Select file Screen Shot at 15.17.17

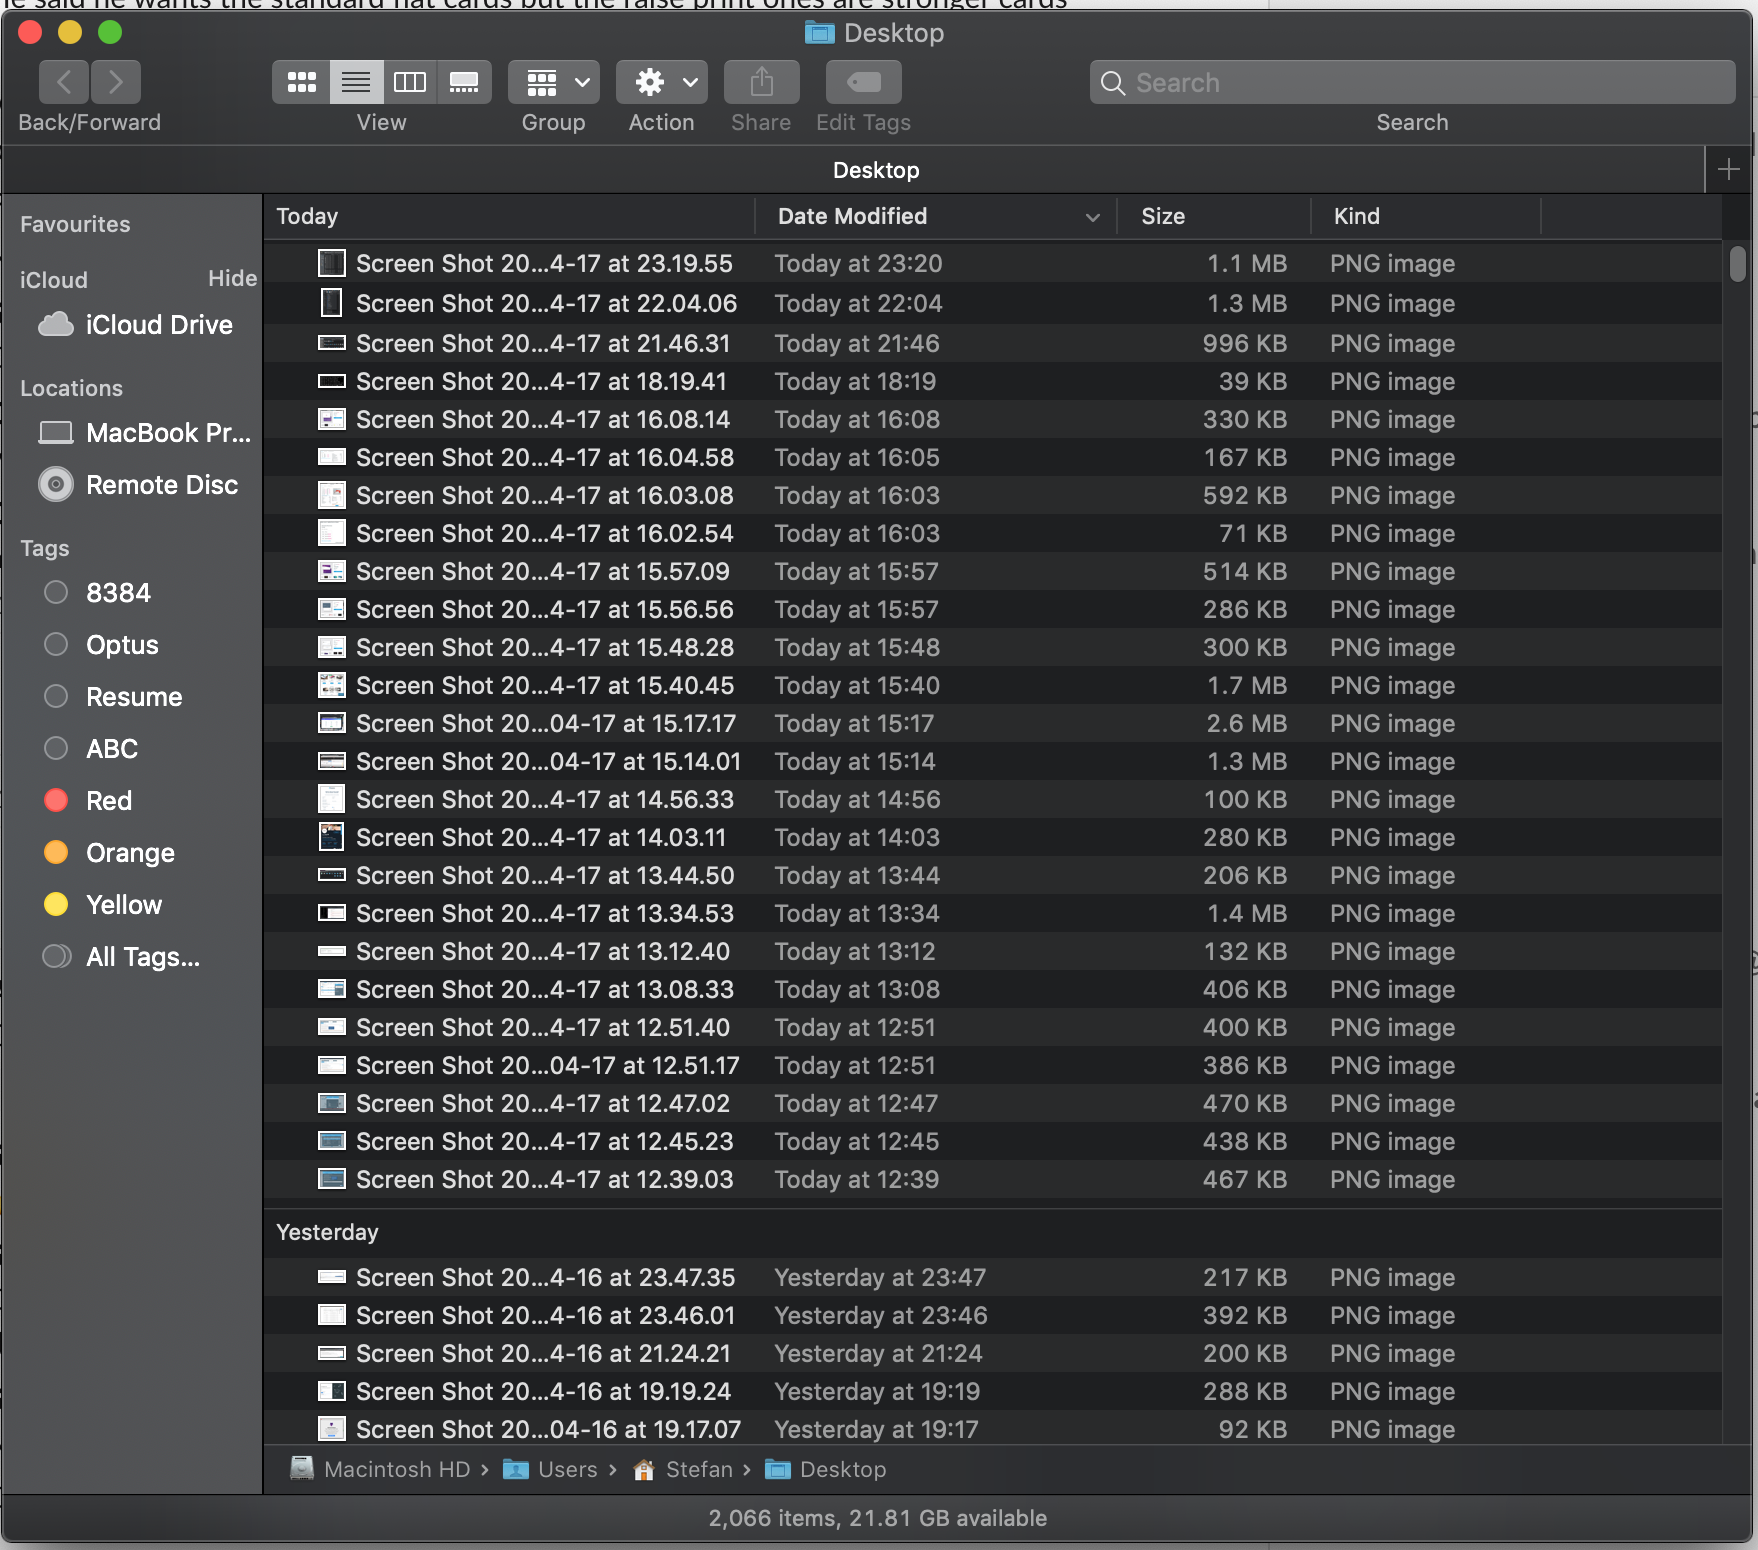[x=992, y=723]
